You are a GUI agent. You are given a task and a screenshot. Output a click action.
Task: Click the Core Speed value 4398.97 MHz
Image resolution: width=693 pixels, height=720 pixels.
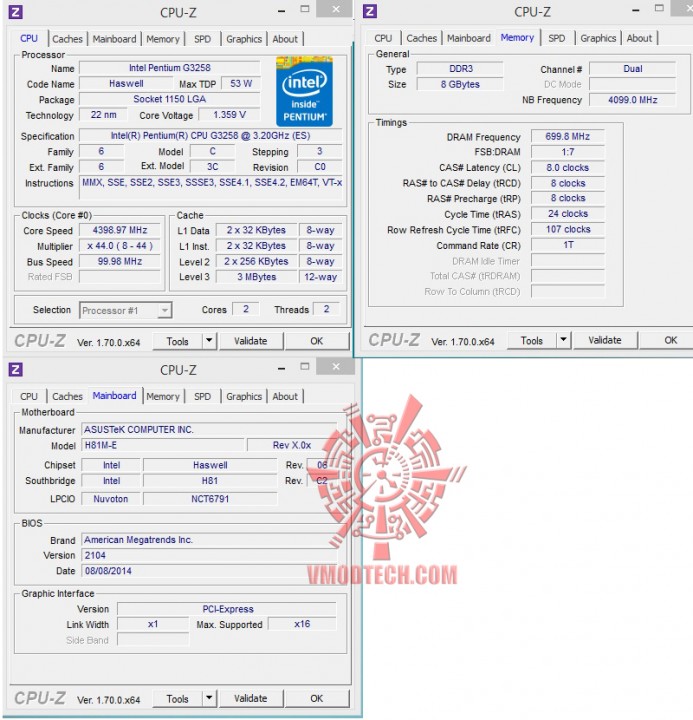119,230
